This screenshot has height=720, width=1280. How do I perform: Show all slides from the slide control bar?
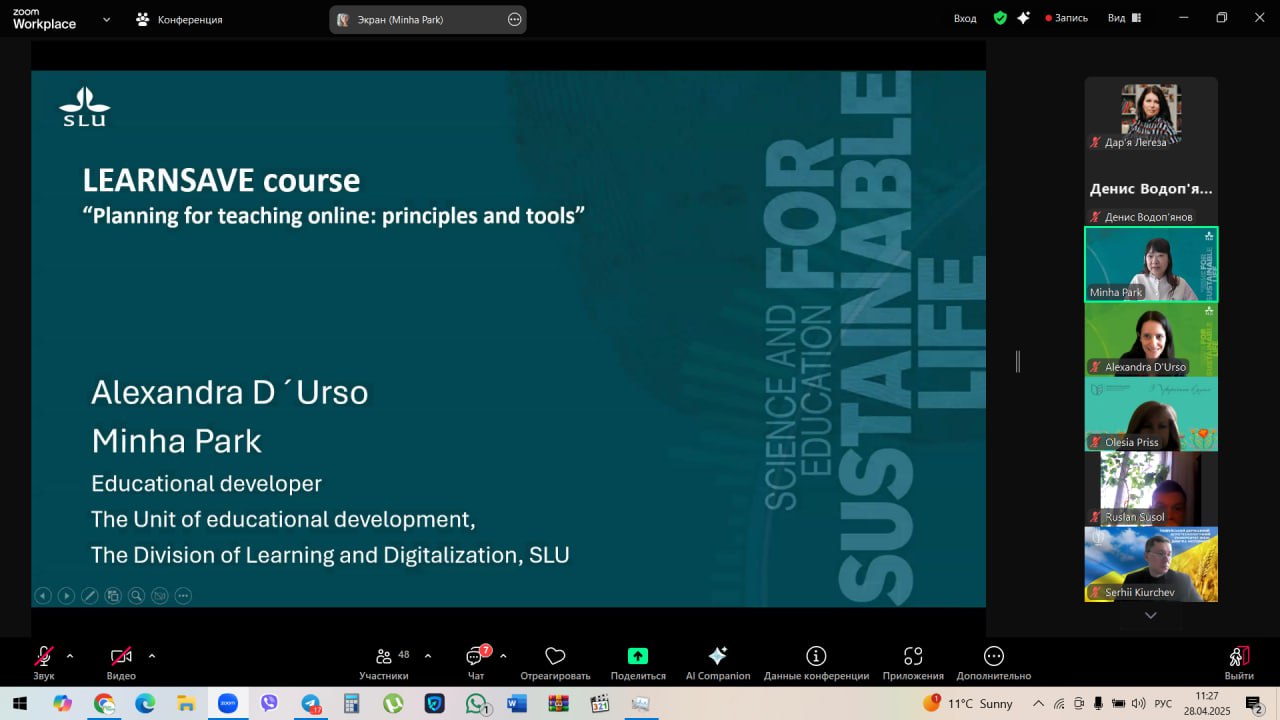pyautogui.click(x=113, y=596)
